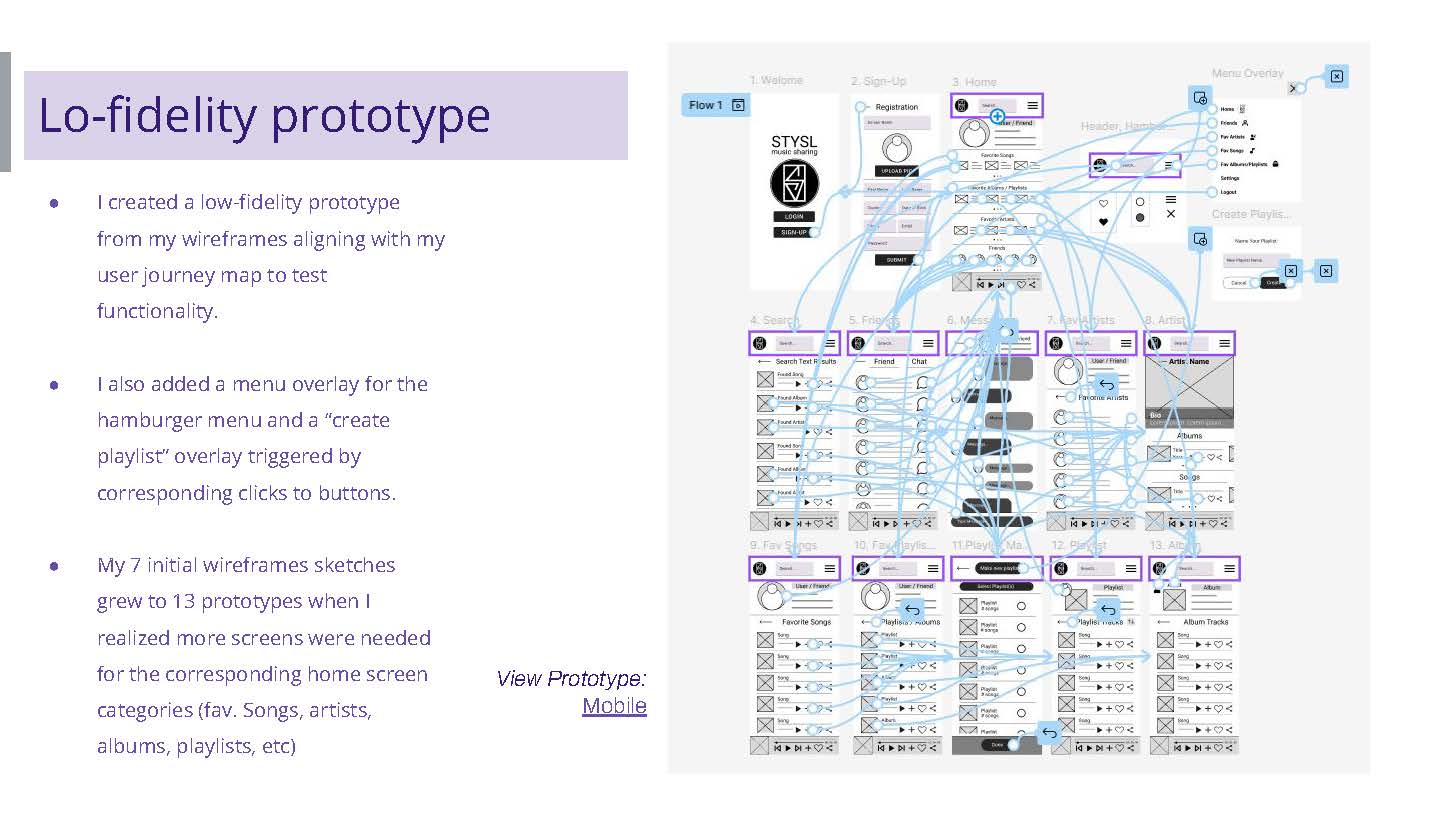This screenshot has width=1450, height=816.
Task: Select fifth playlist radio on Playlist Manager
Action: click(x=1021, y=692)
